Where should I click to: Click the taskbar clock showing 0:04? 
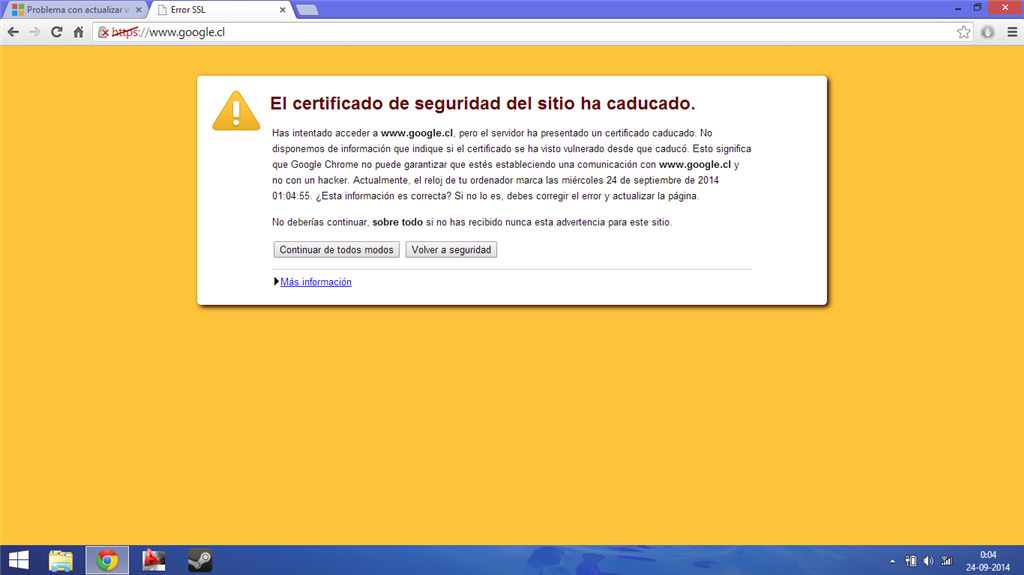[988, 561]
